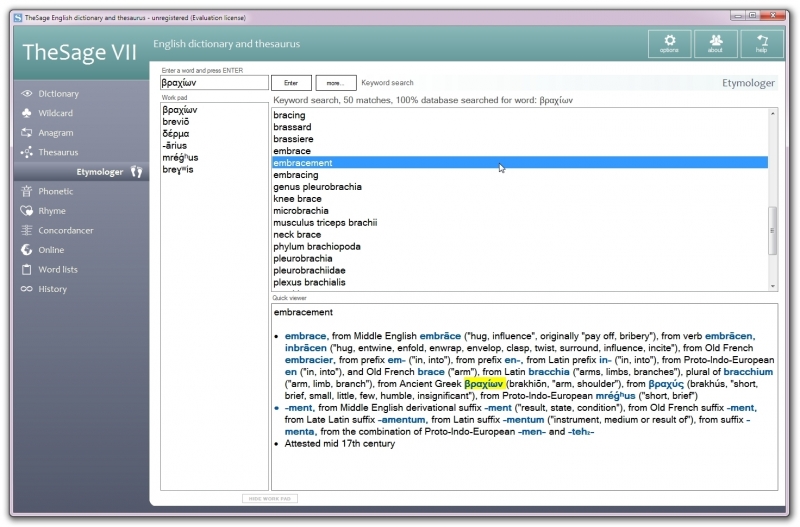The image size is (800, 527).
Task: Select 'microbrachia' result
Action: pyautogui.click(x=519, y=211)
